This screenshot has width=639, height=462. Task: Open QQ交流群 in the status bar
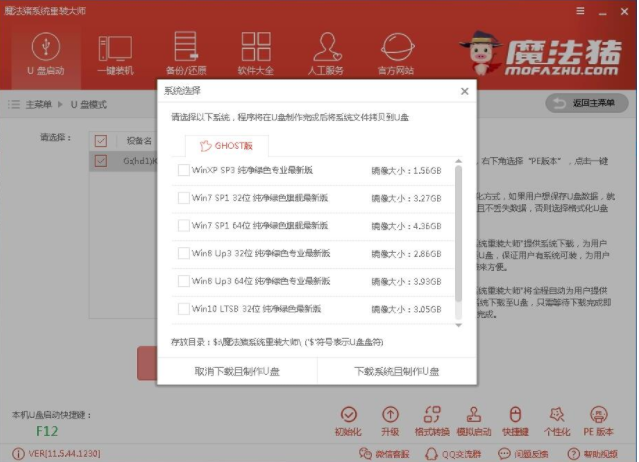click(453, 453)
